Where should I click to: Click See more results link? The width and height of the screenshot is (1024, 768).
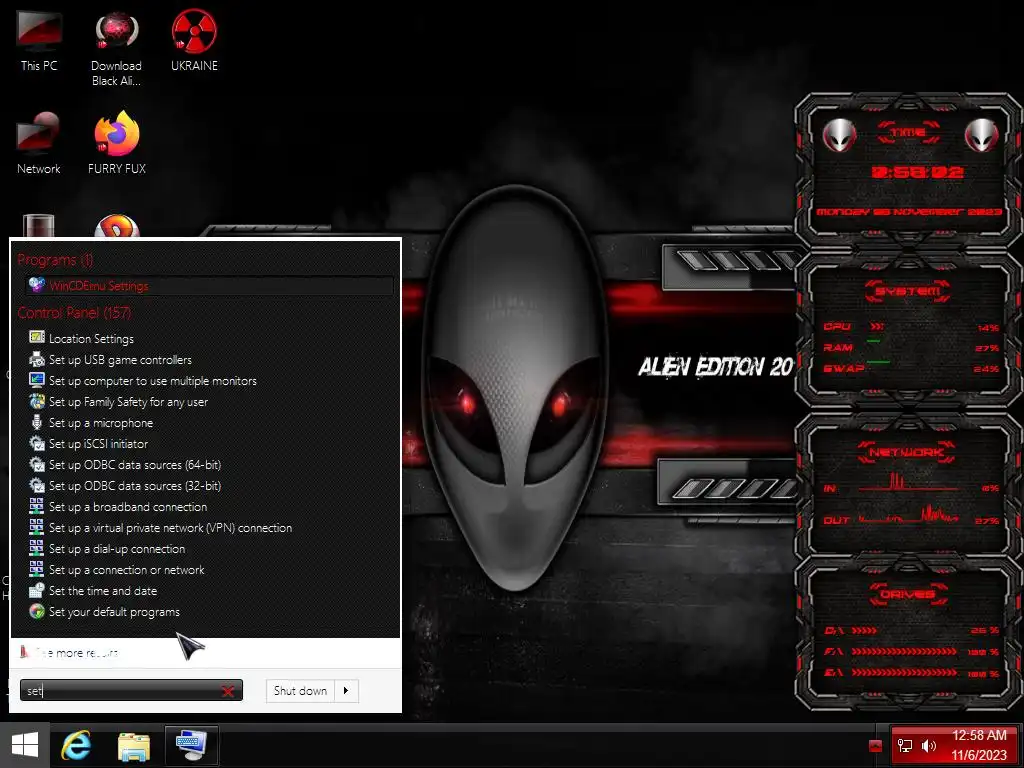click(69, 652)
